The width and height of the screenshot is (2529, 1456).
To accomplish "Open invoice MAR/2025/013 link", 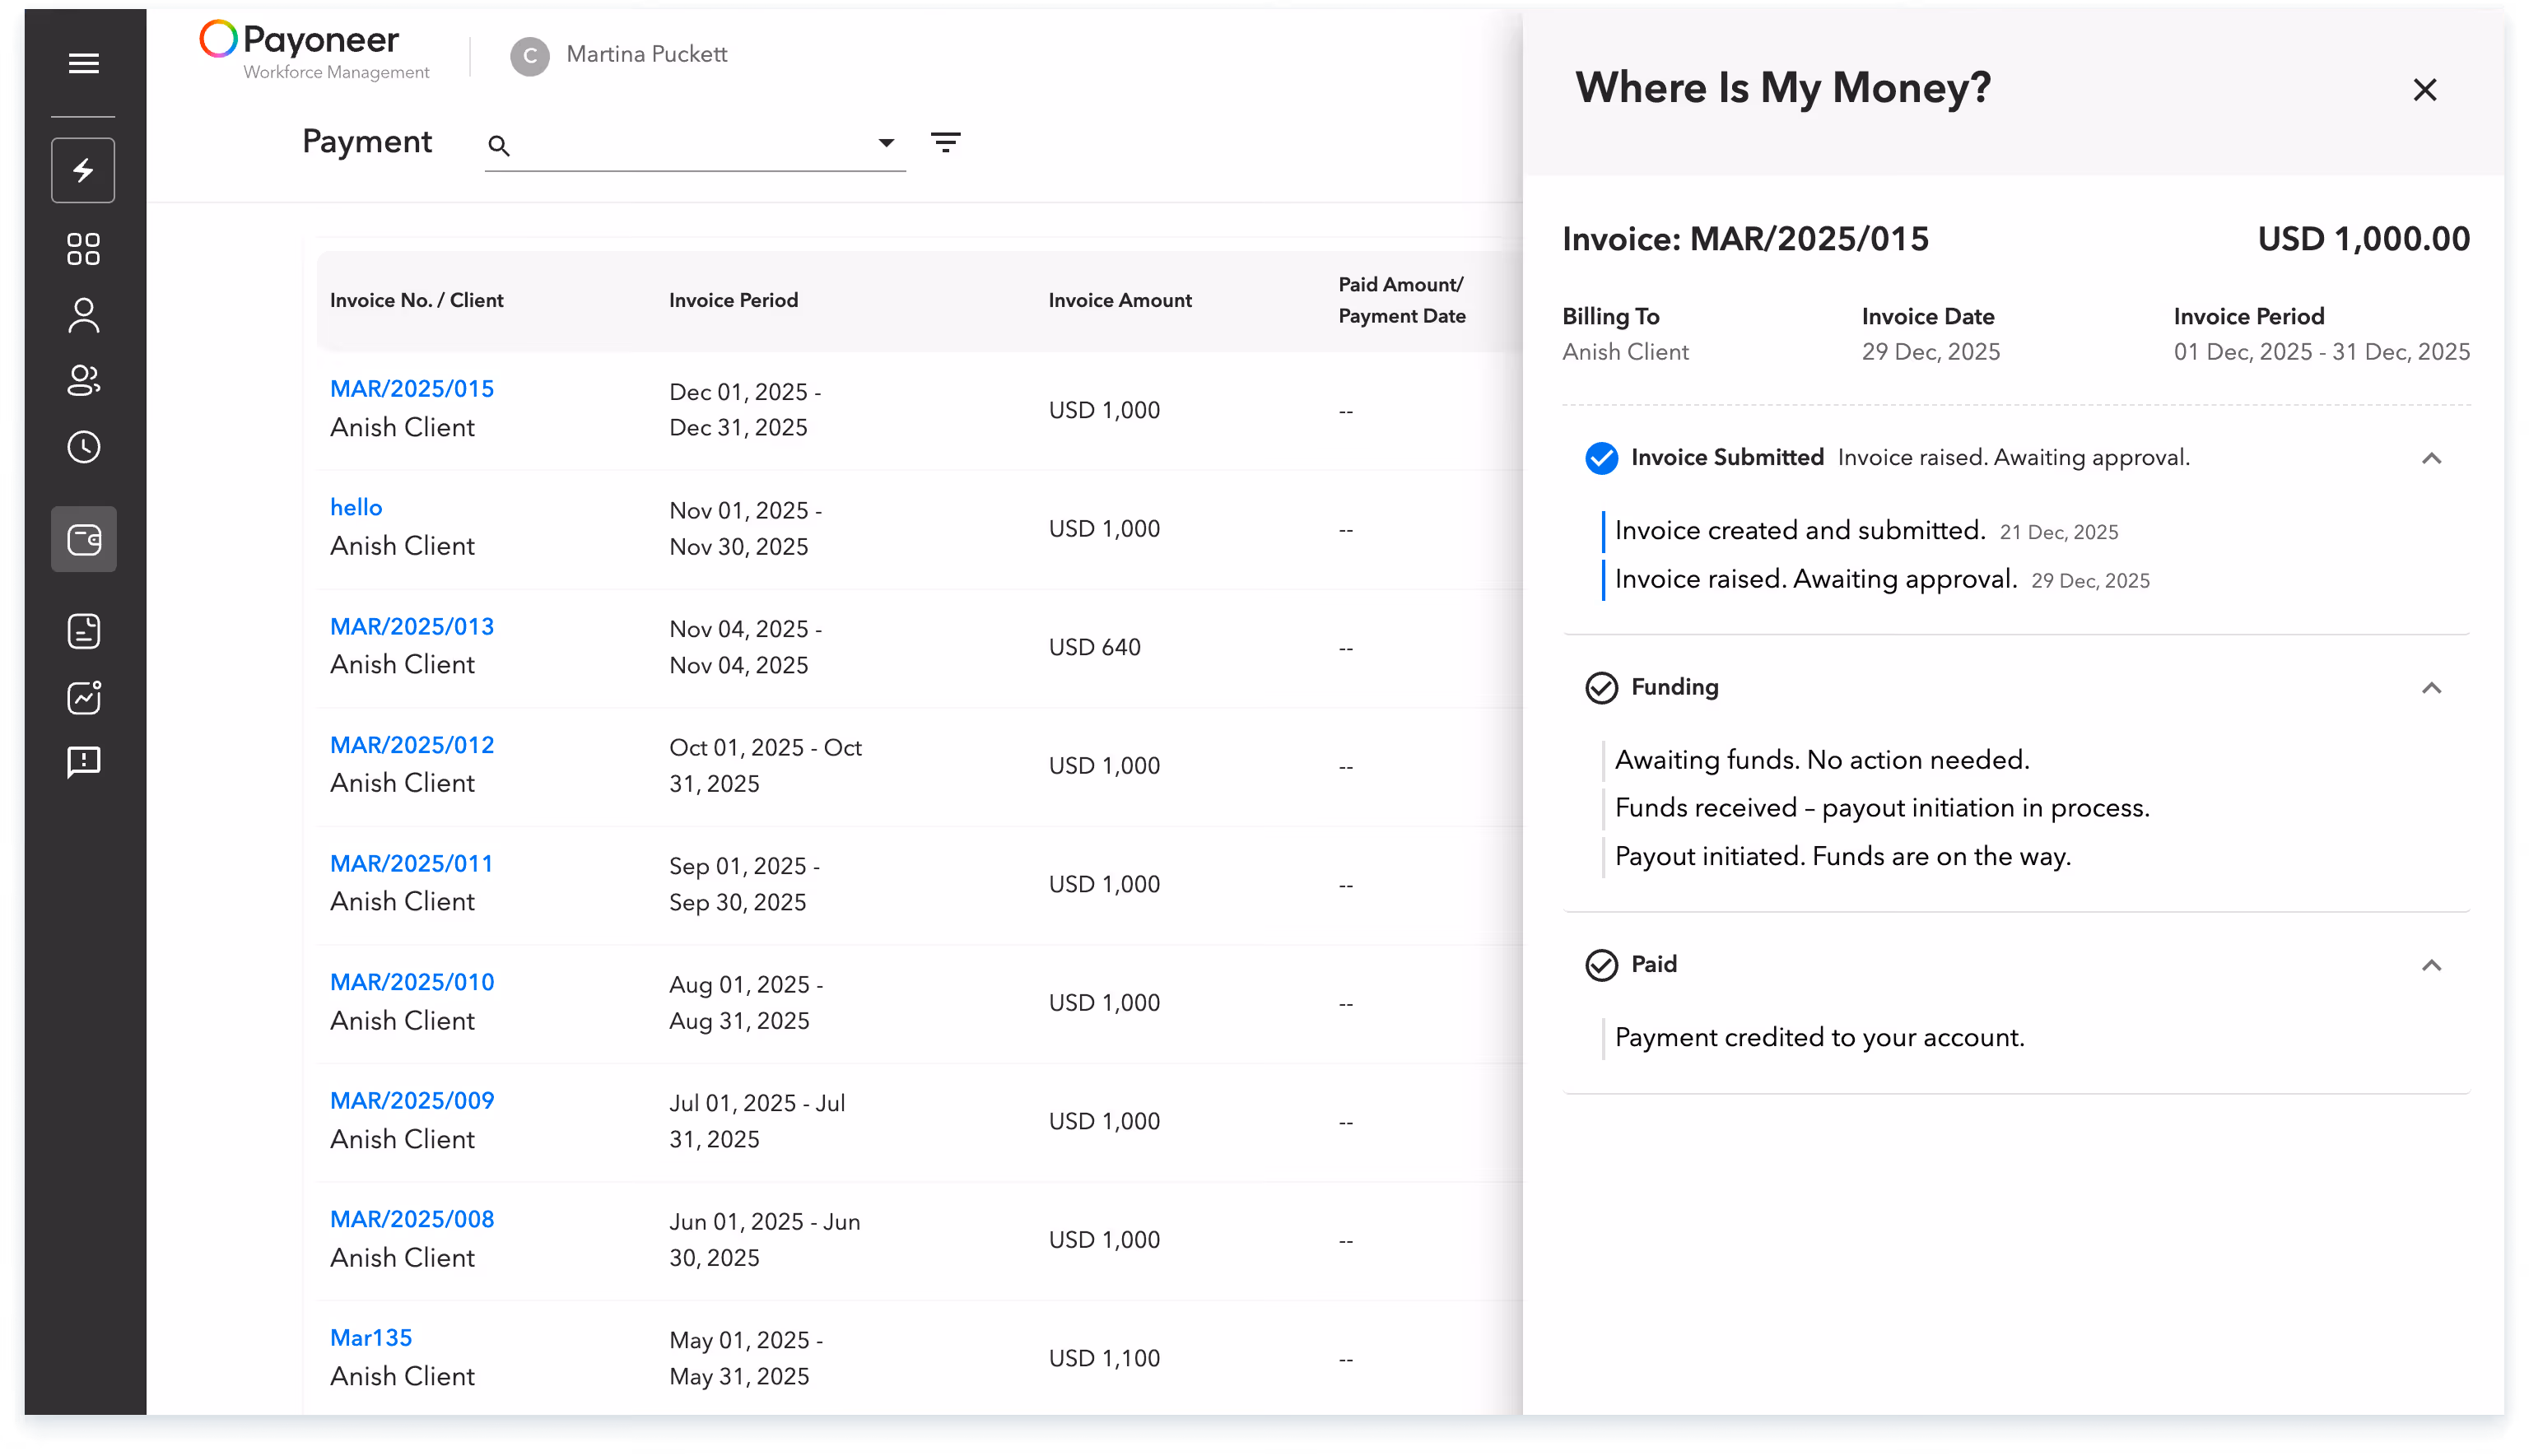I will [412, 626].
